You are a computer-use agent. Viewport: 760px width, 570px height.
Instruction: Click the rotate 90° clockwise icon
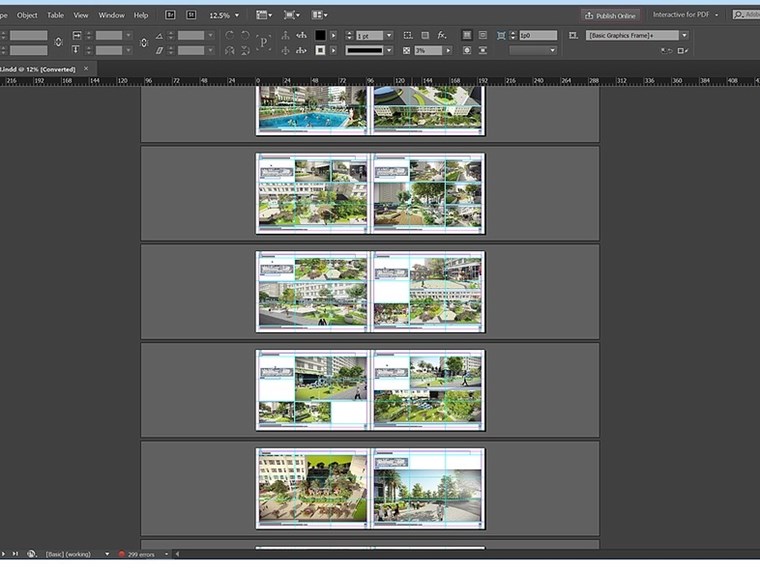(x=229, y=35)
